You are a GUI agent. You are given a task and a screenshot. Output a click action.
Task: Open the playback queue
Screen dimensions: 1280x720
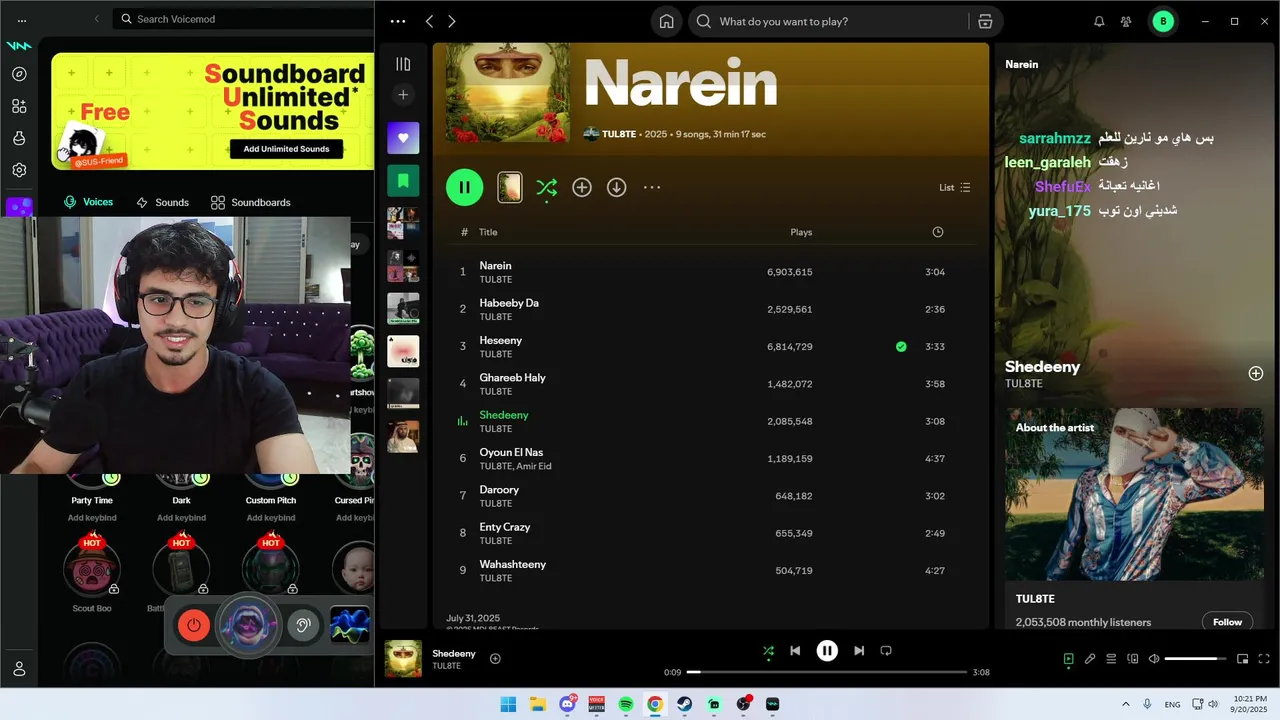[x=1111, y=659]
